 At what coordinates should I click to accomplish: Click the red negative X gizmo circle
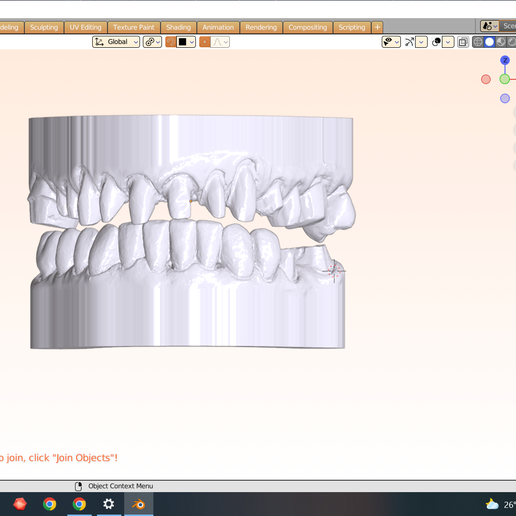click(486, 79)
